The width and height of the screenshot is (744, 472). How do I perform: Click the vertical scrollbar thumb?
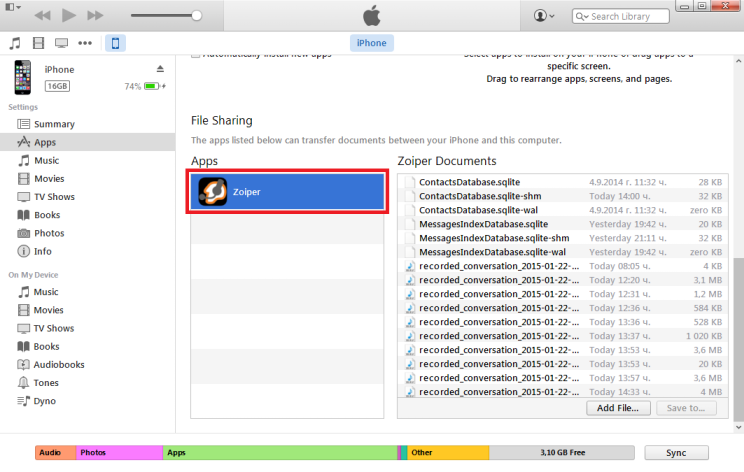tap(738, 339)
